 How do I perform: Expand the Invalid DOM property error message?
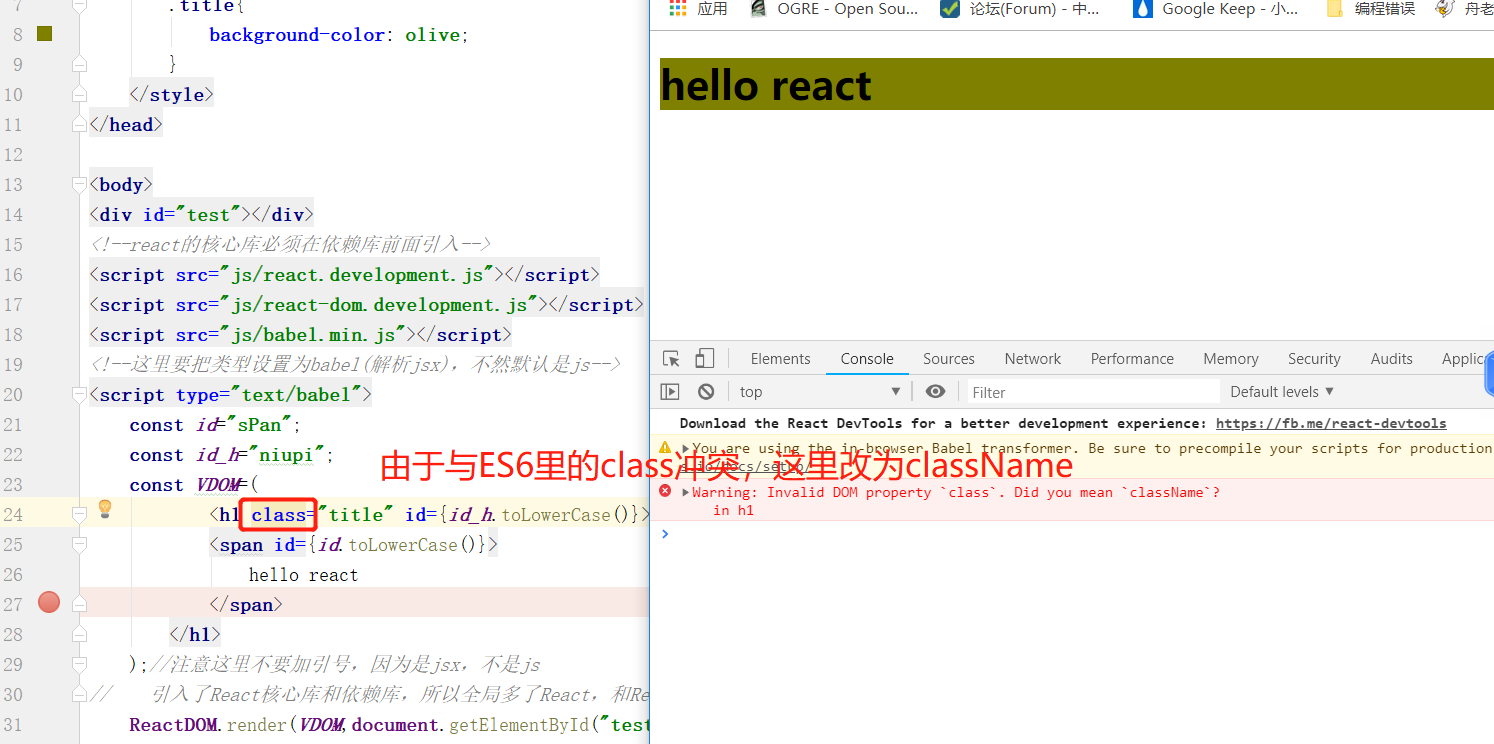pyautogui.click(x=686, y=493)
